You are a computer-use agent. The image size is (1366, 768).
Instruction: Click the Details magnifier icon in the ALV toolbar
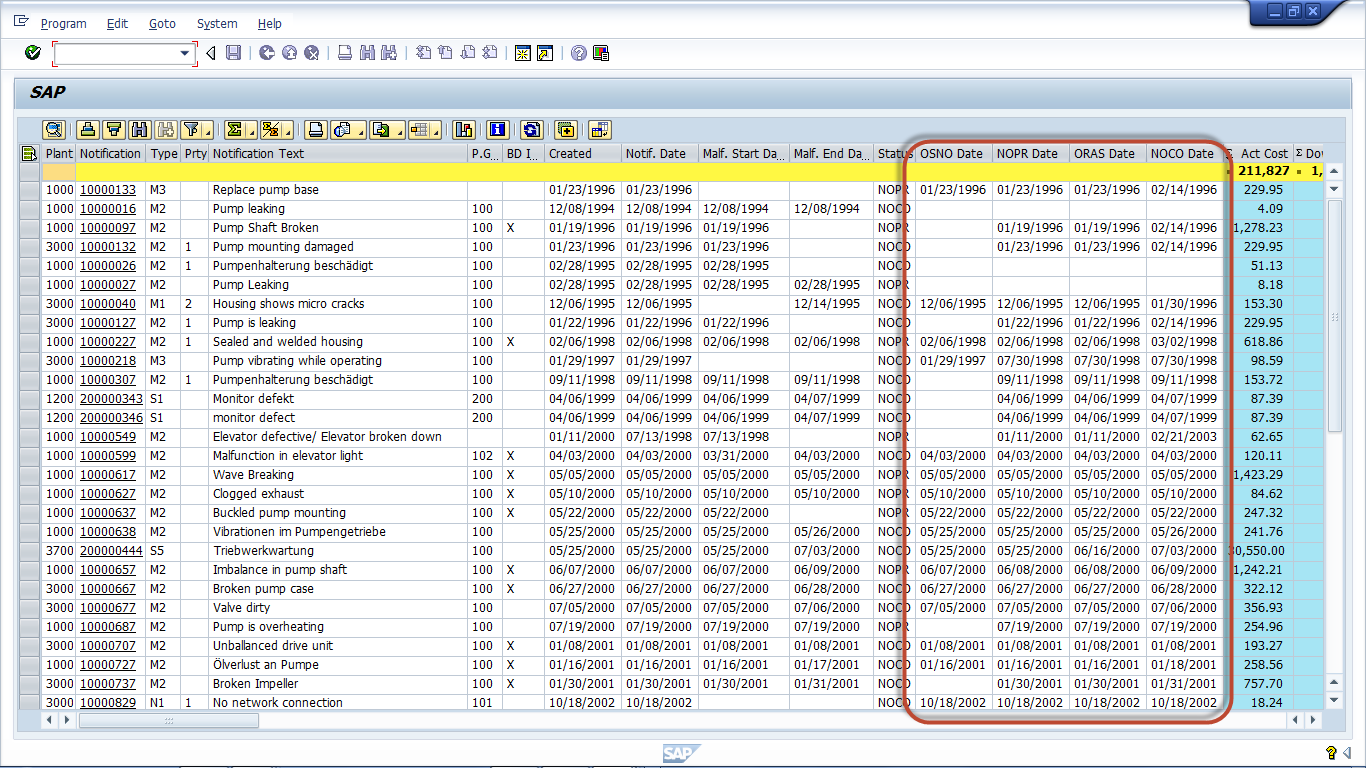(54, 130)
